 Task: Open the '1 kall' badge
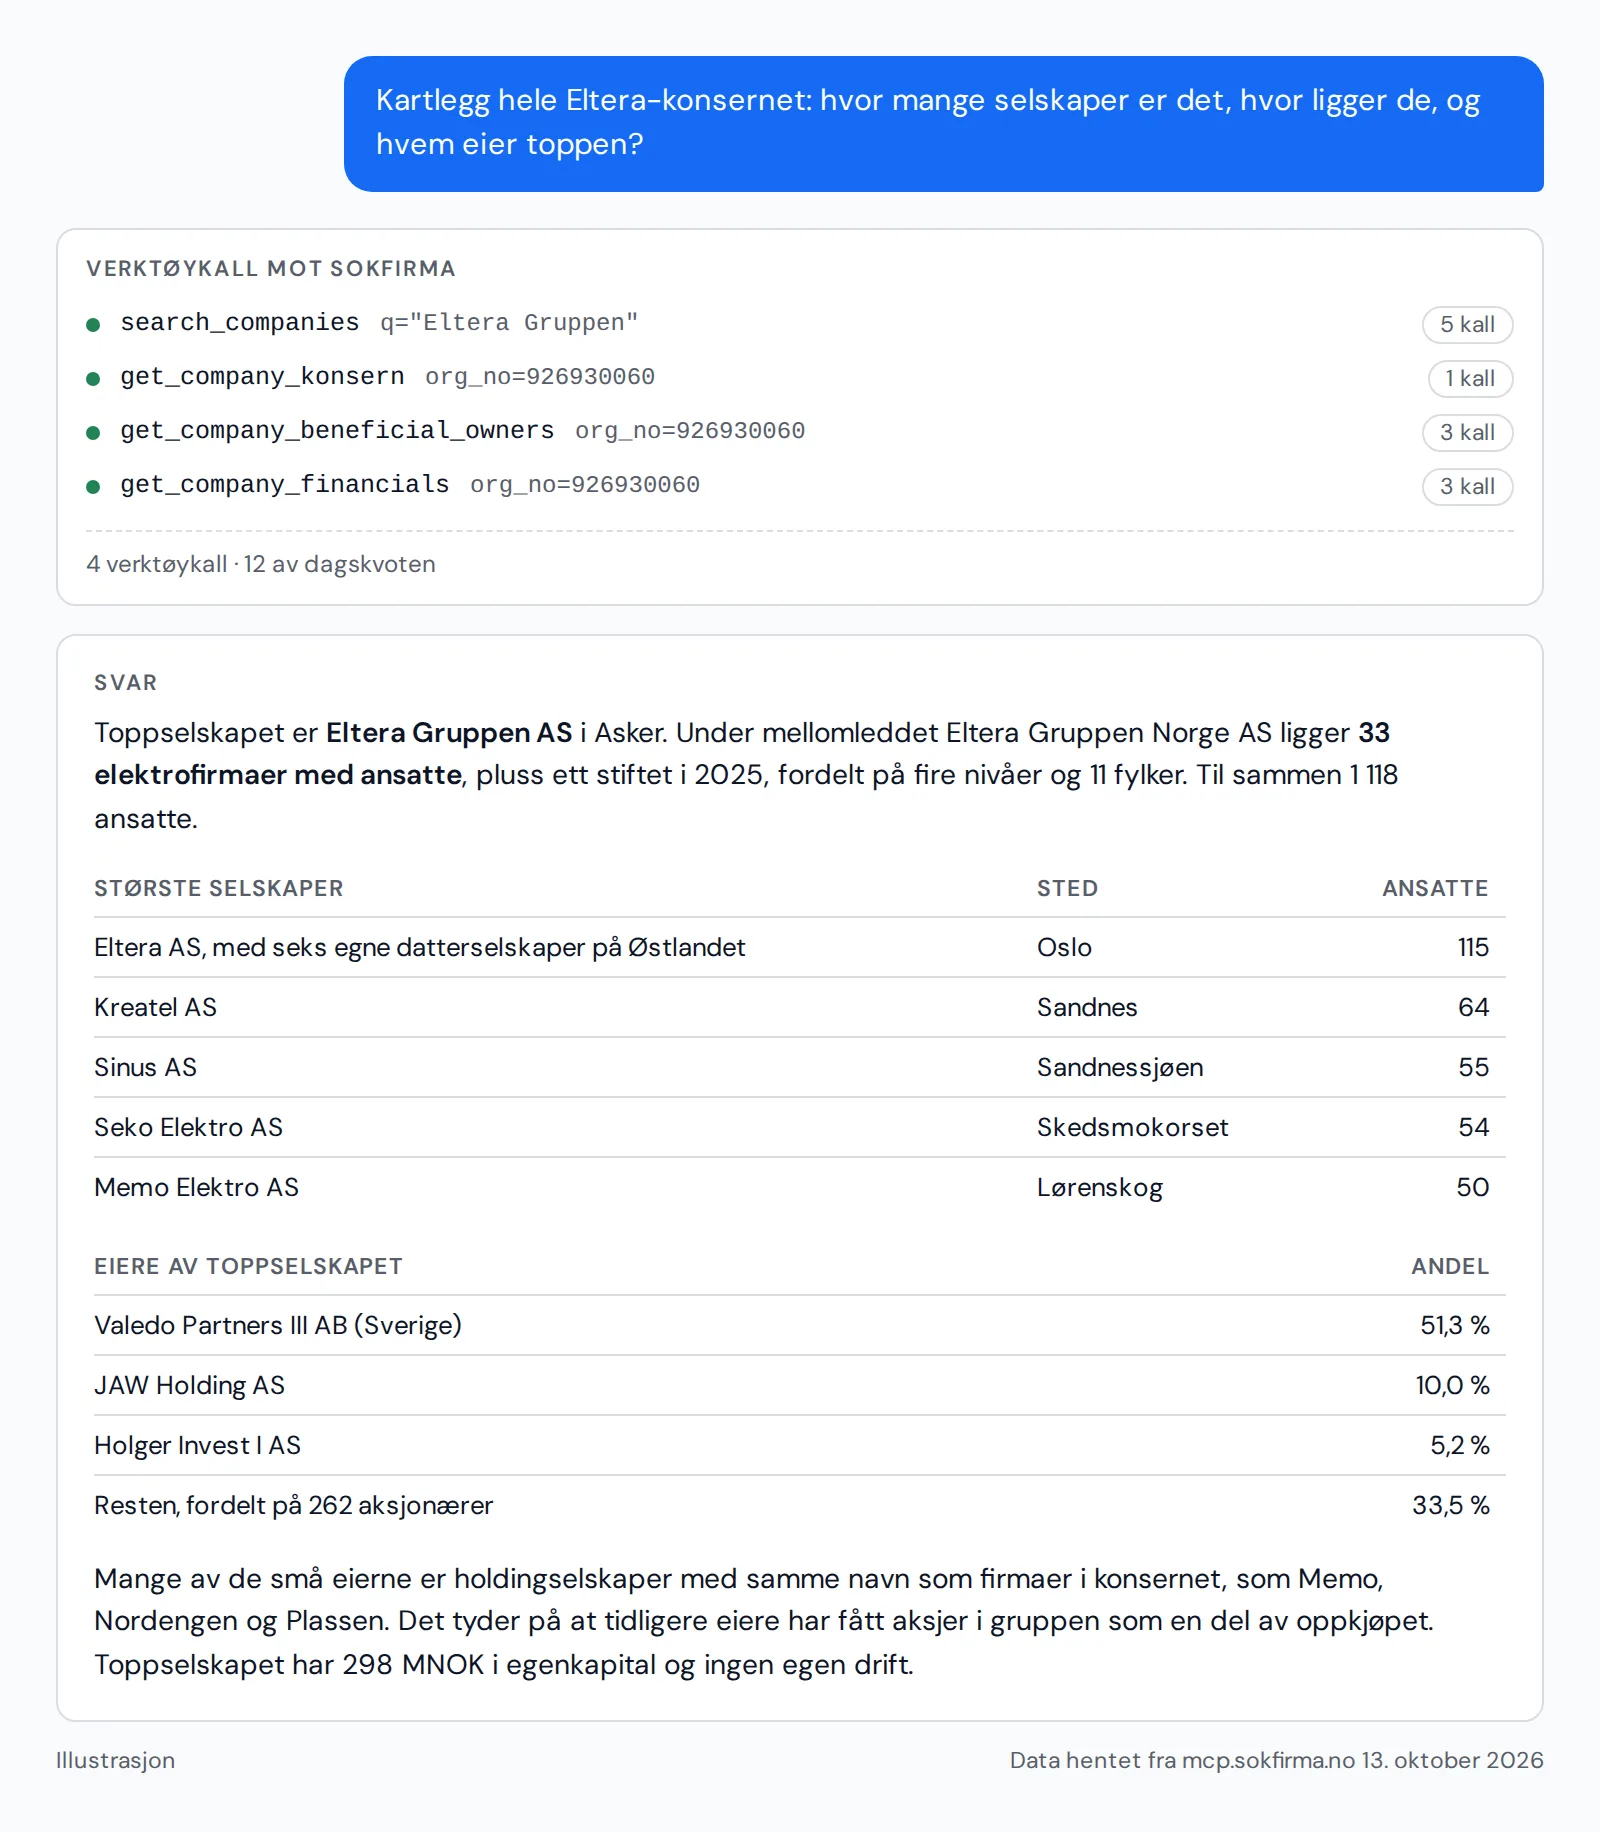[1470, 379]
